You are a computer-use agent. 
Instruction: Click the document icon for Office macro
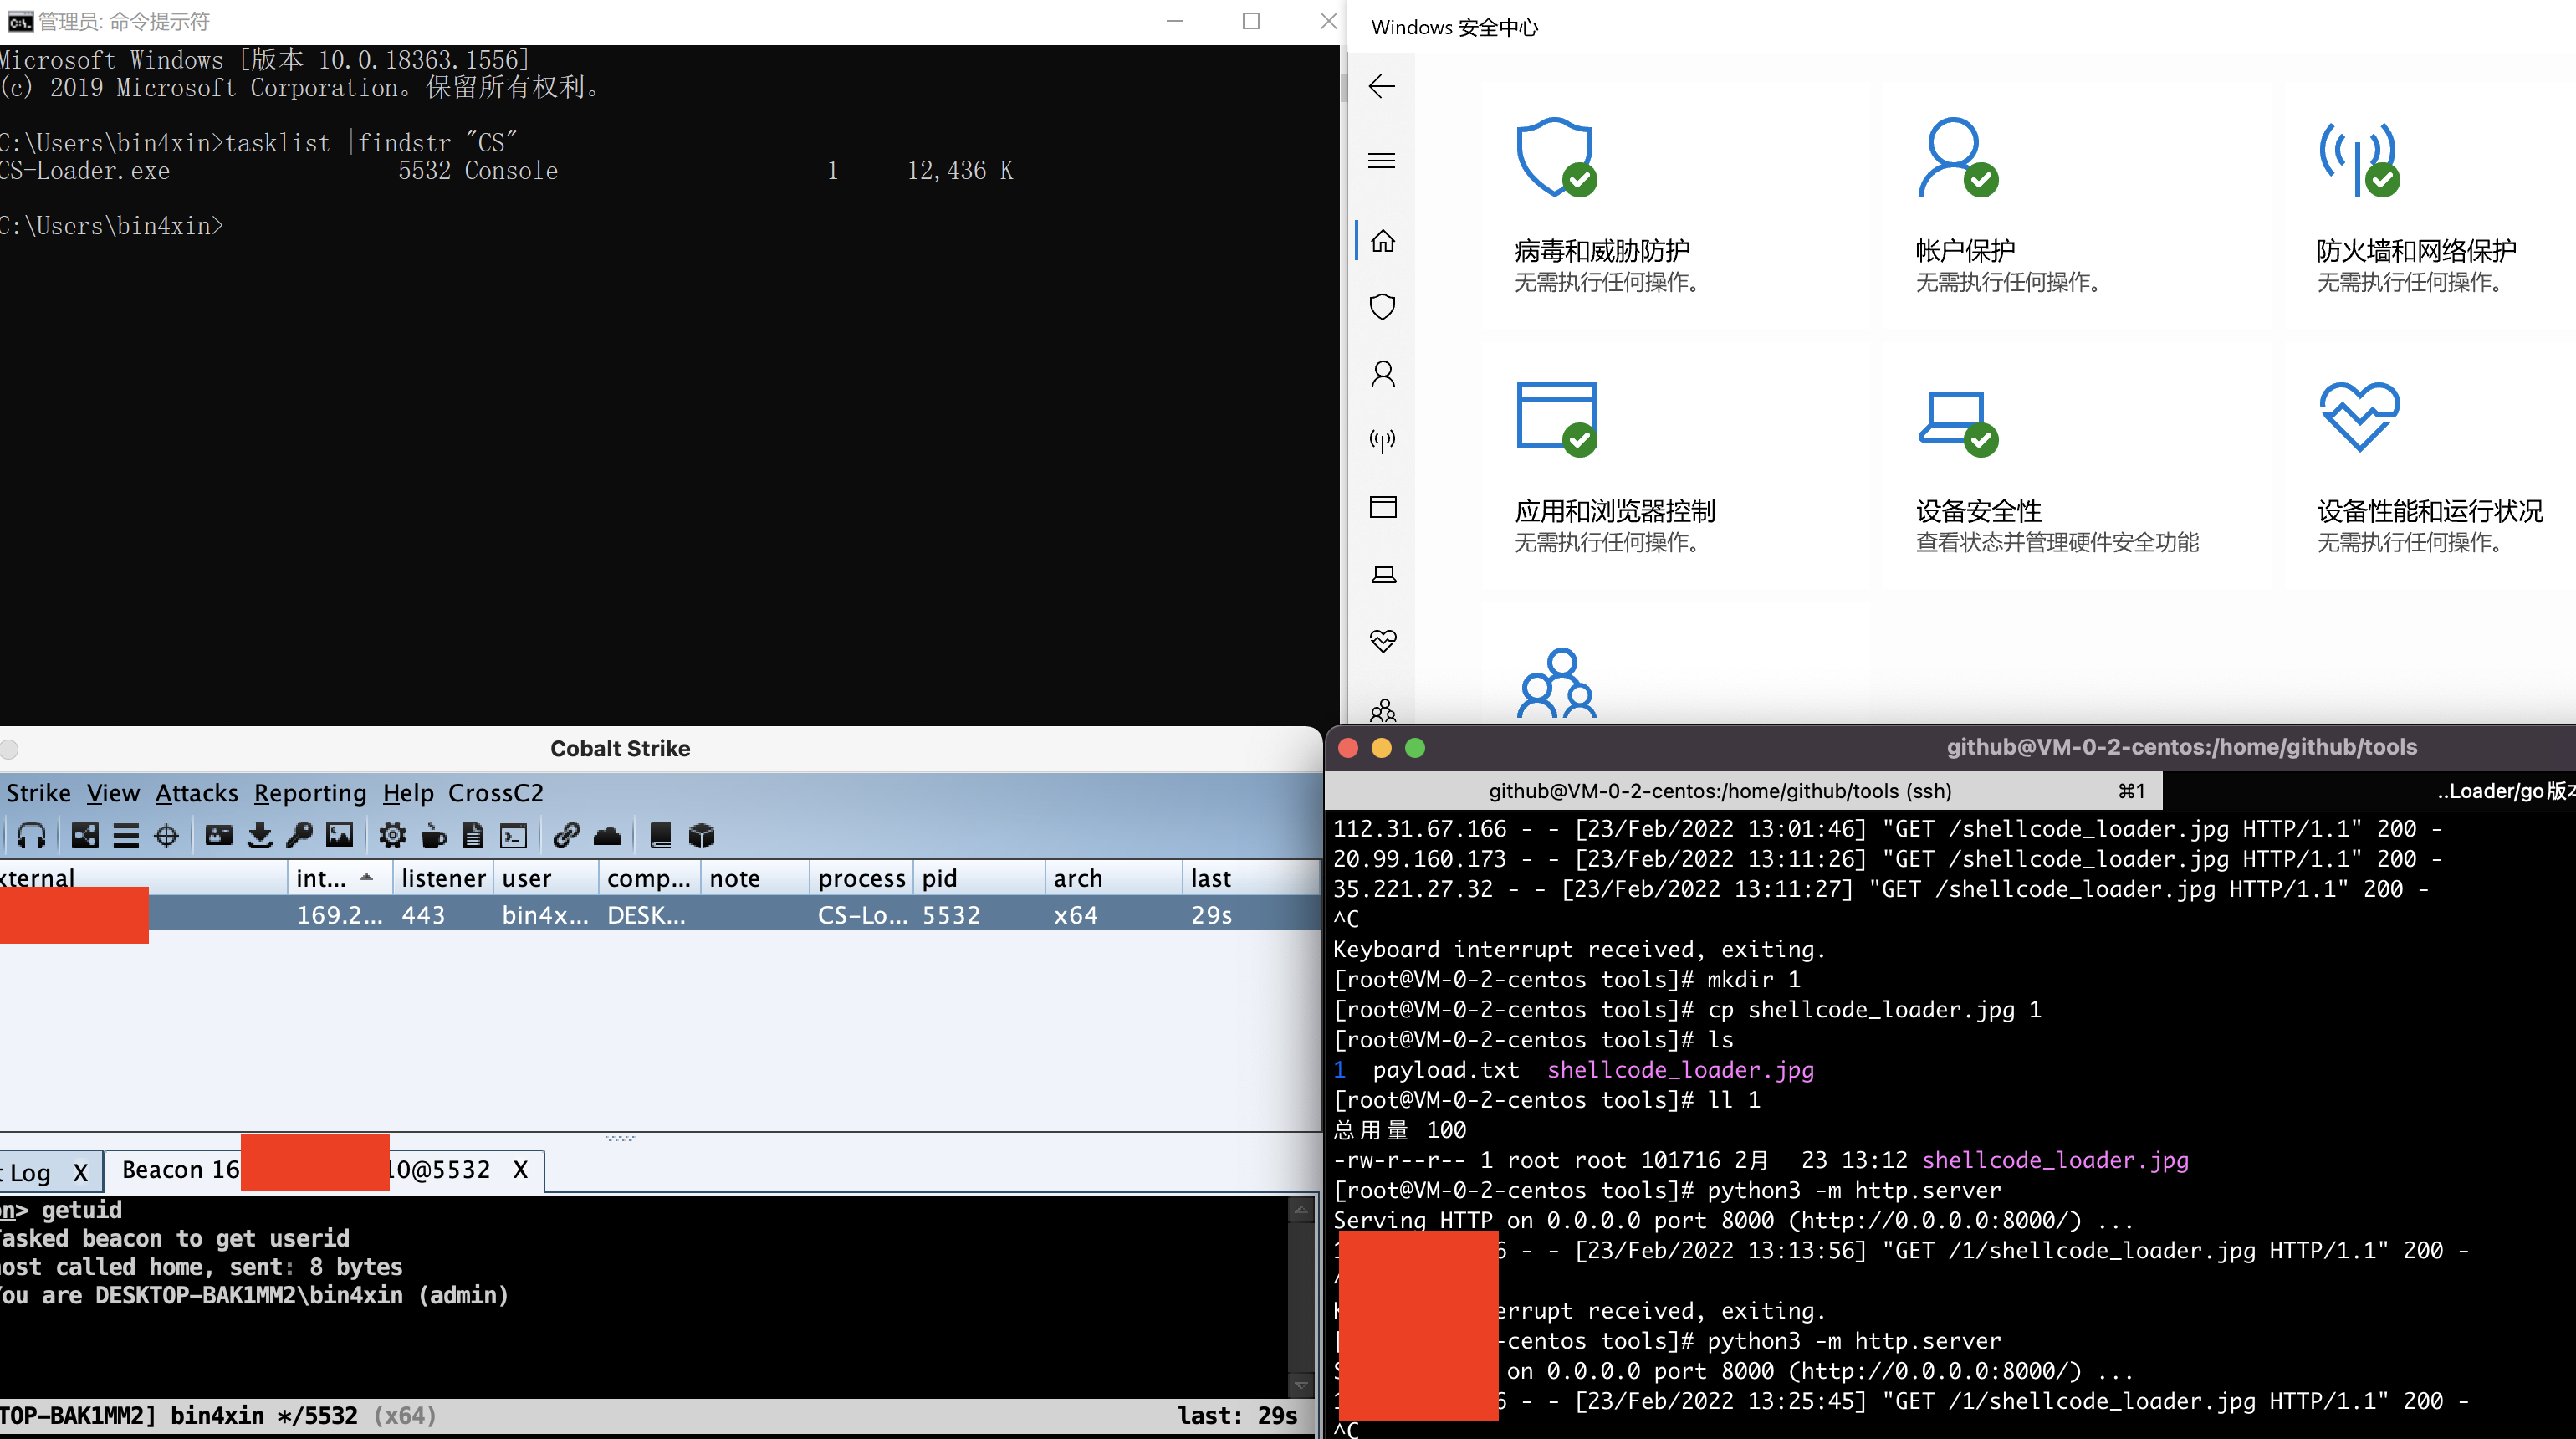[x=474, y=835]
